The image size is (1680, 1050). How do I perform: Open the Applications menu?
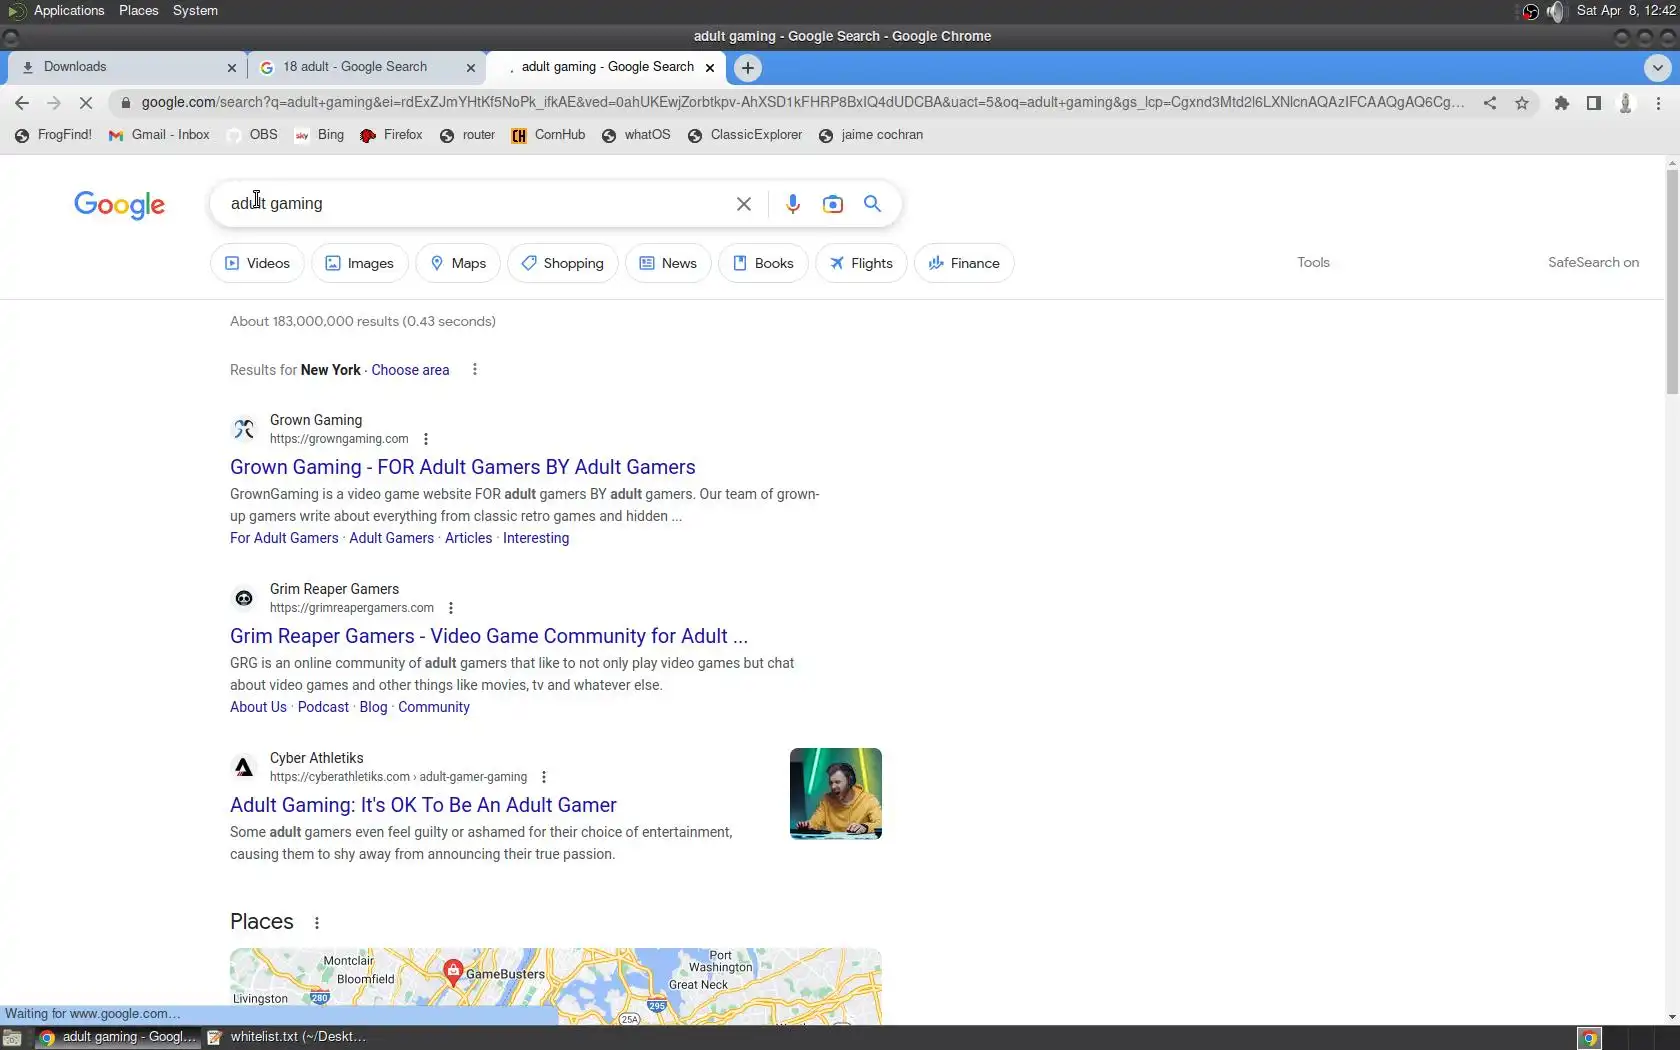click(69, 11)
